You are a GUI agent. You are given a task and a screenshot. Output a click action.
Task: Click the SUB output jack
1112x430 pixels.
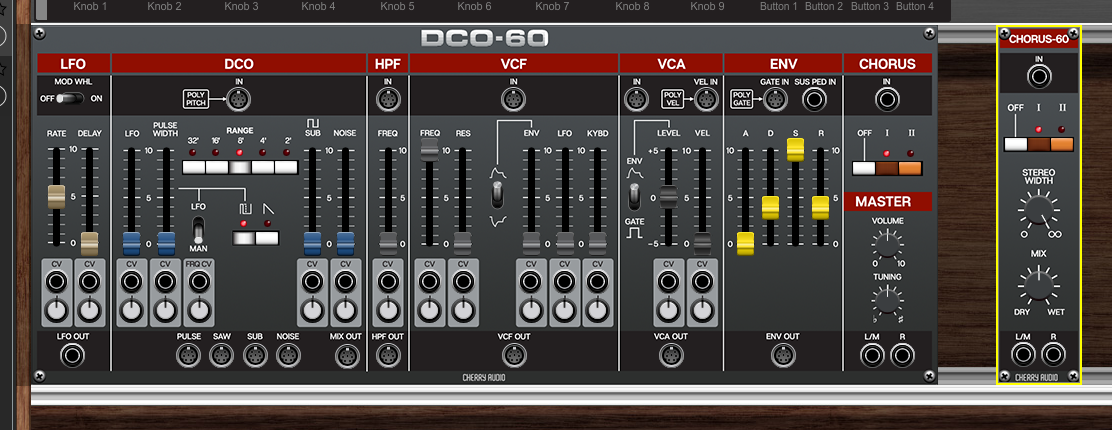(255, 354)
